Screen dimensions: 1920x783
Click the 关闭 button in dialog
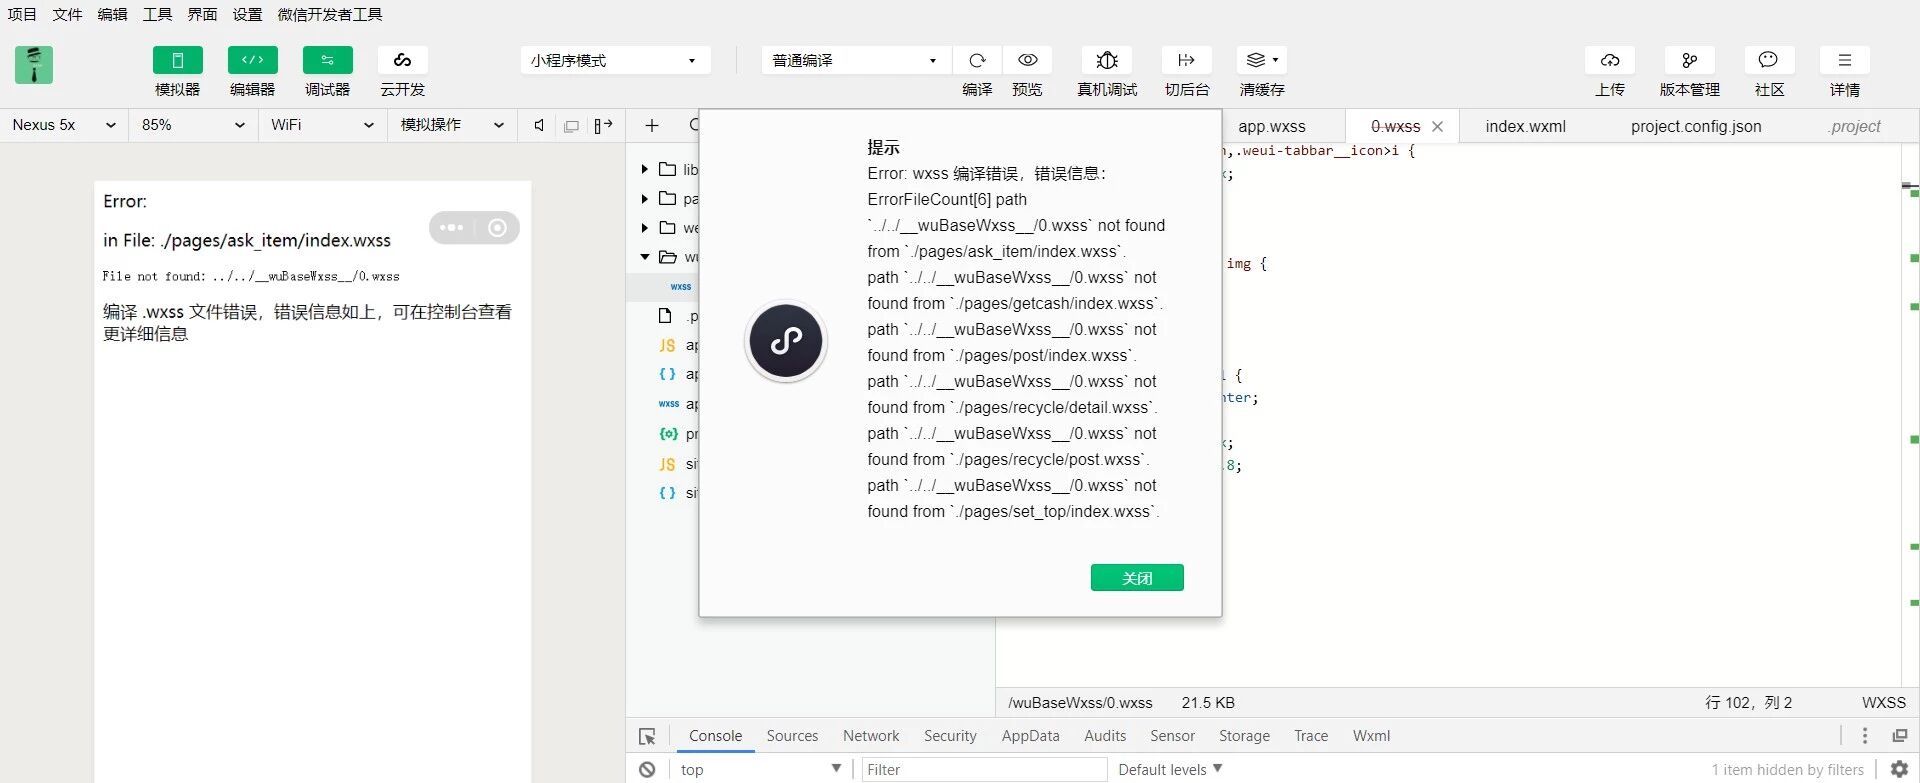(1137, 578)
